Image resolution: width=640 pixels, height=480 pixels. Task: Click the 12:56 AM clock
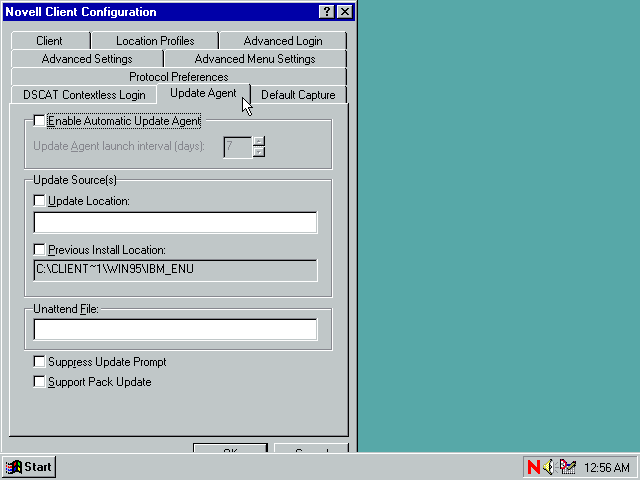[607, 467]
